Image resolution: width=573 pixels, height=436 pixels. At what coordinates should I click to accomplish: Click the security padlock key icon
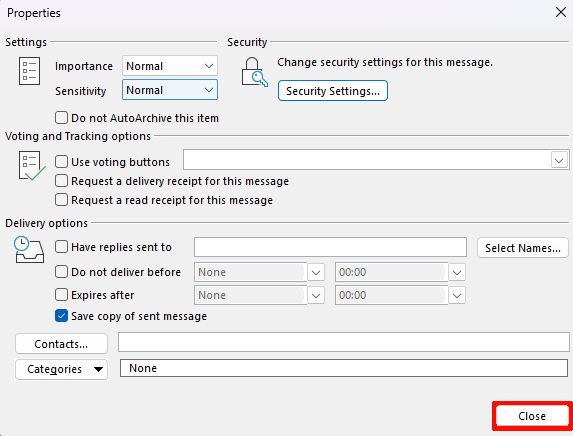[x=254, y=72]
